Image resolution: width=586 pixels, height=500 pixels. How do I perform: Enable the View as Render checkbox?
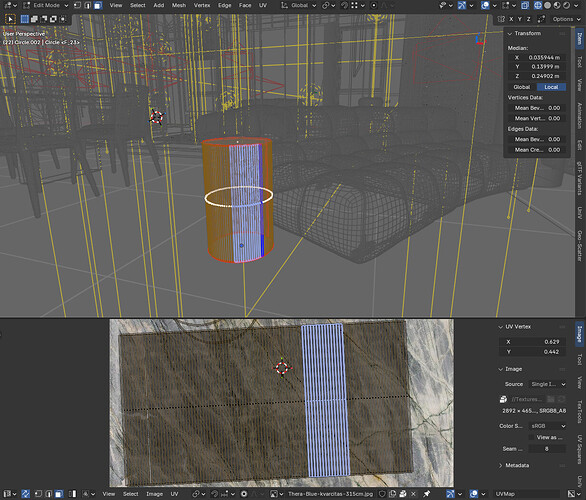tap(531, 437)
